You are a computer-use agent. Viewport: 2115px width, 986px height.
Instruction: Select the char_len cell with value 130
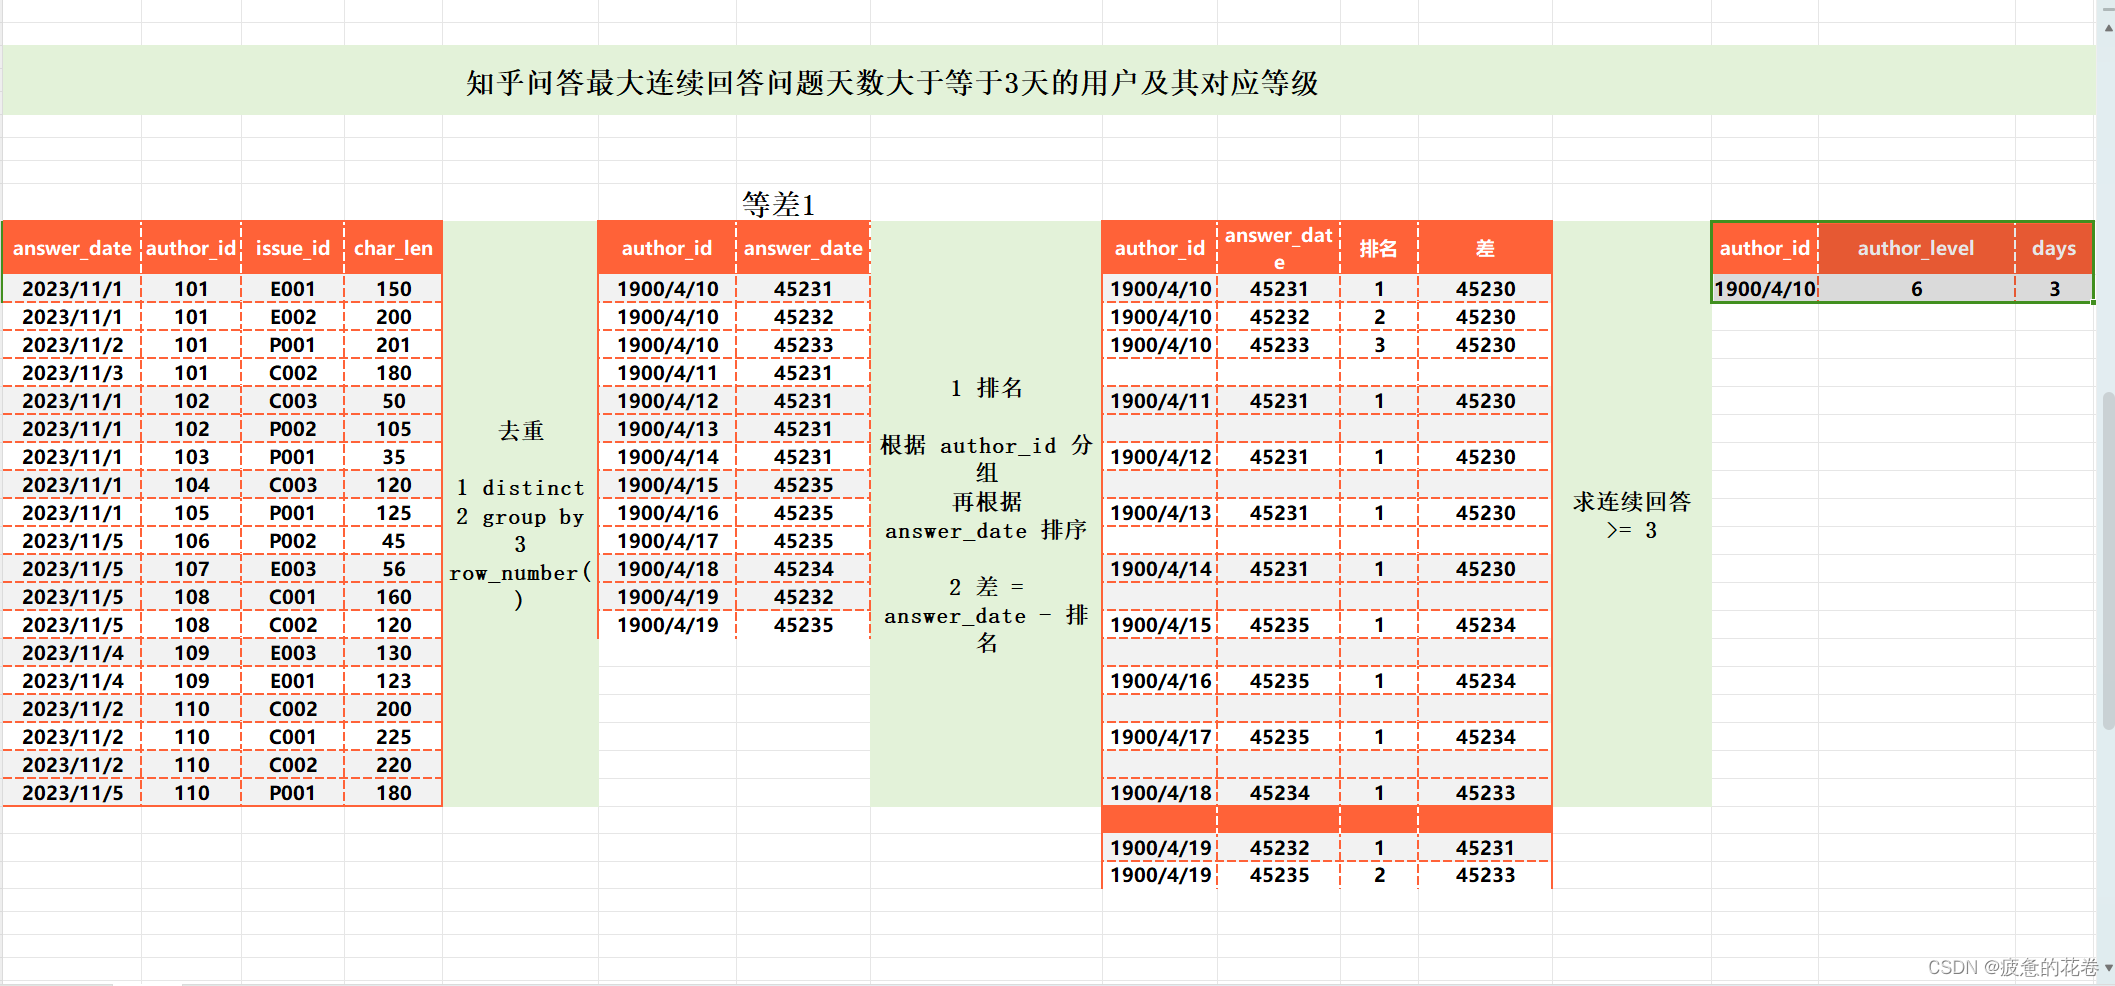[x=393, y=653]
